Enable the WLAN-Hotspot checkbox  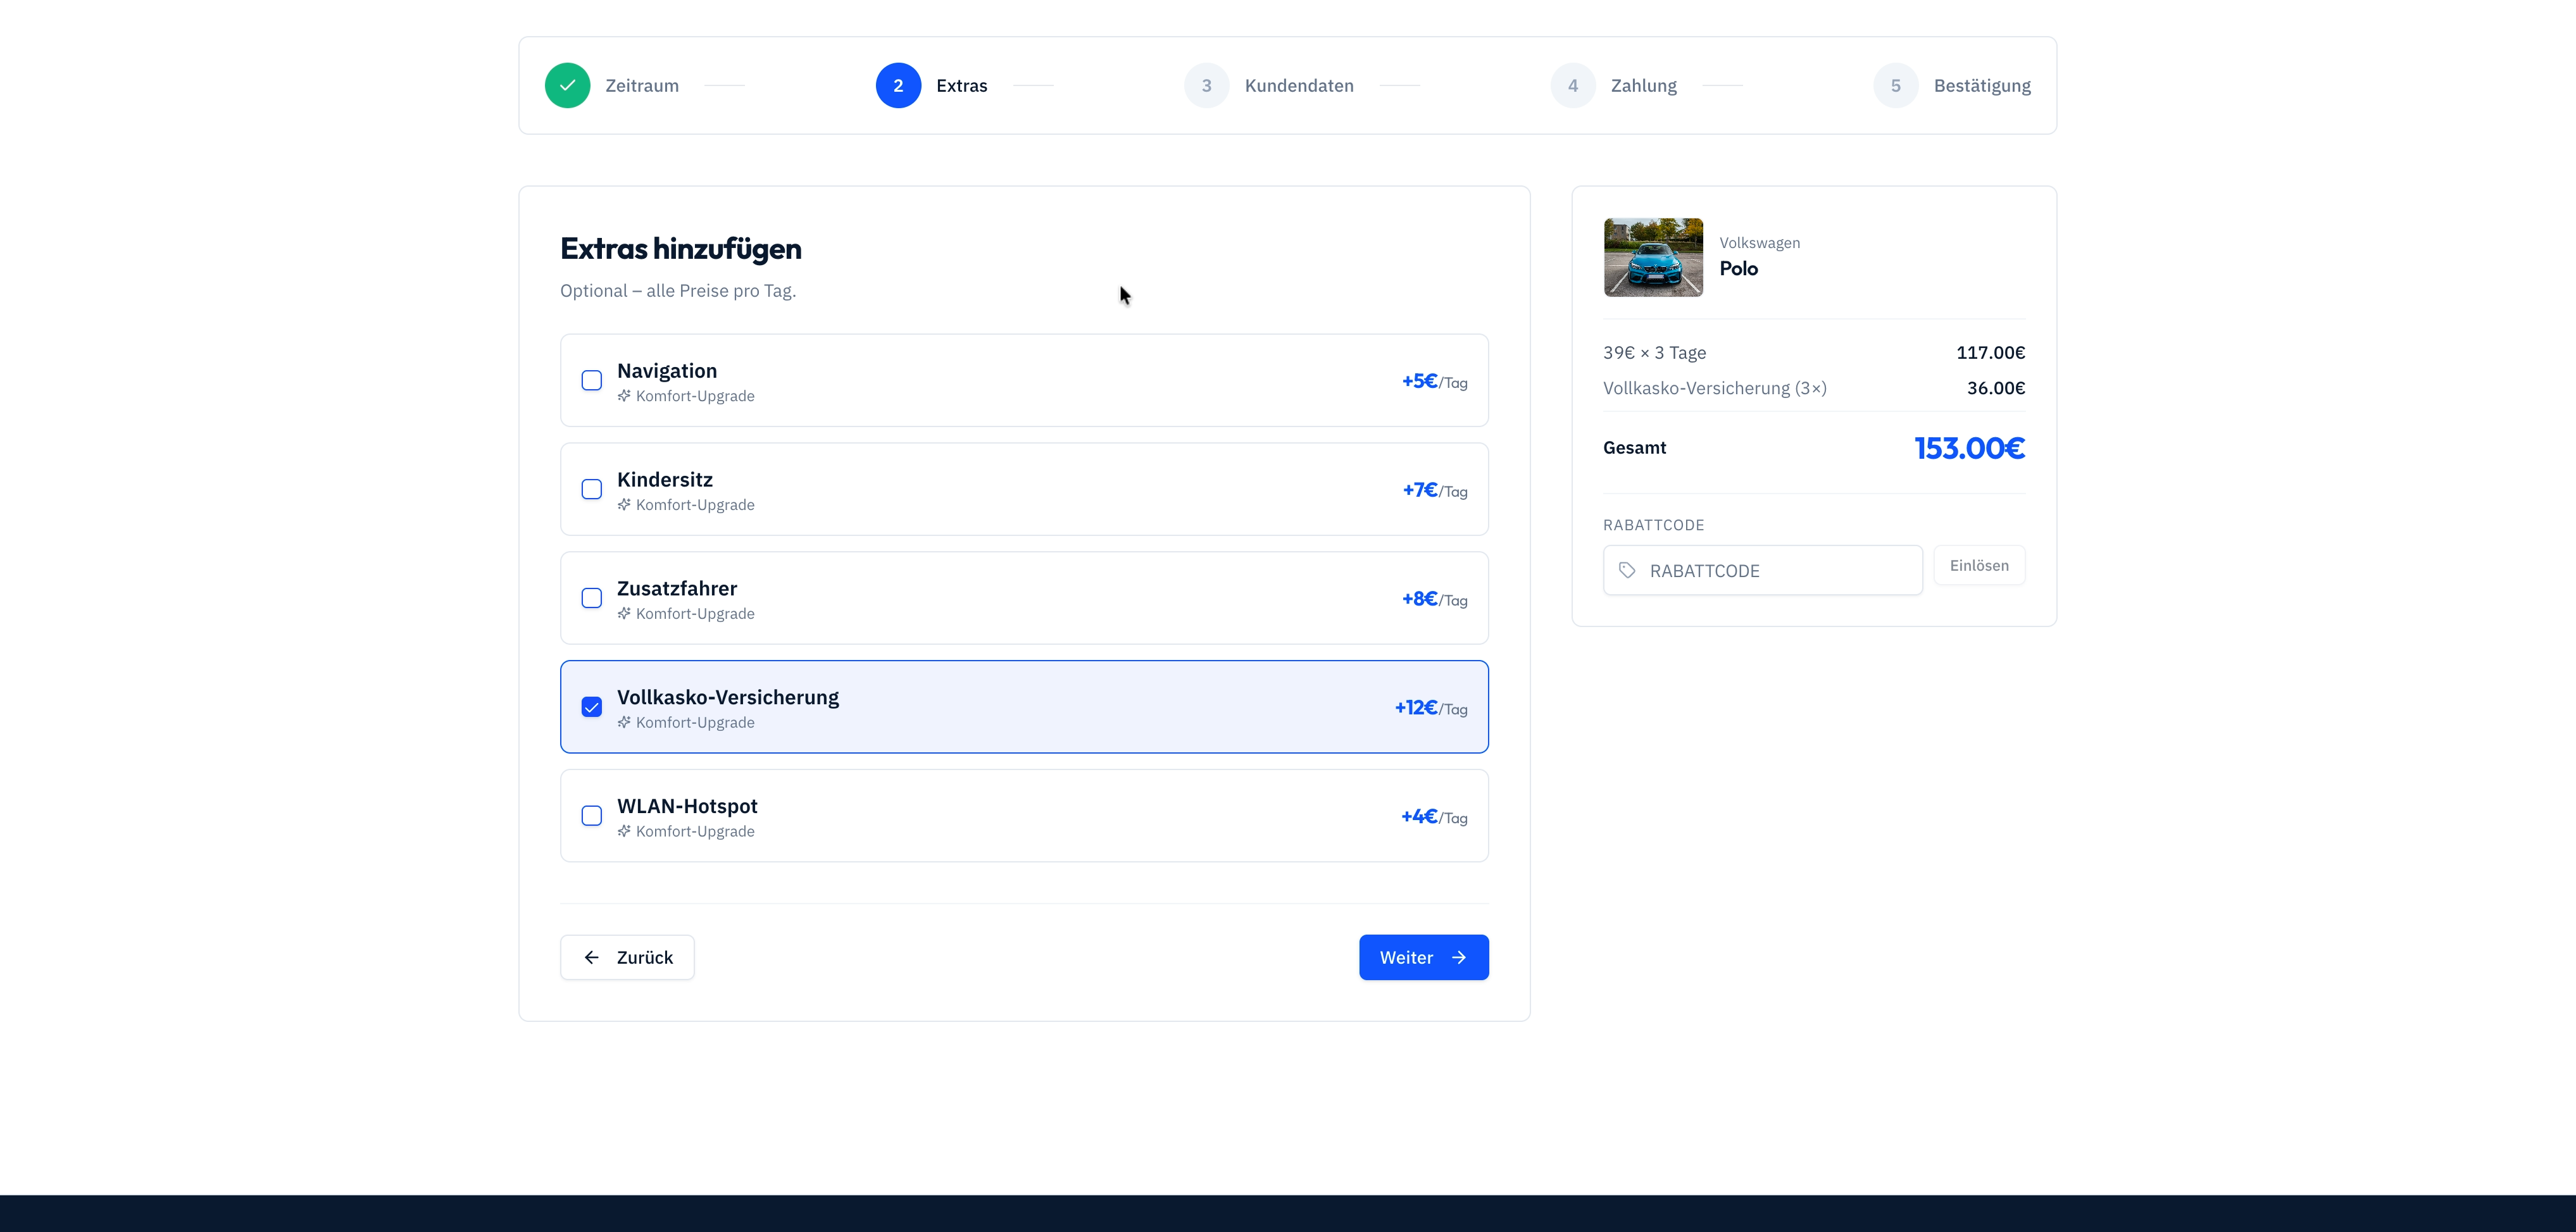(x=592, y=816)
